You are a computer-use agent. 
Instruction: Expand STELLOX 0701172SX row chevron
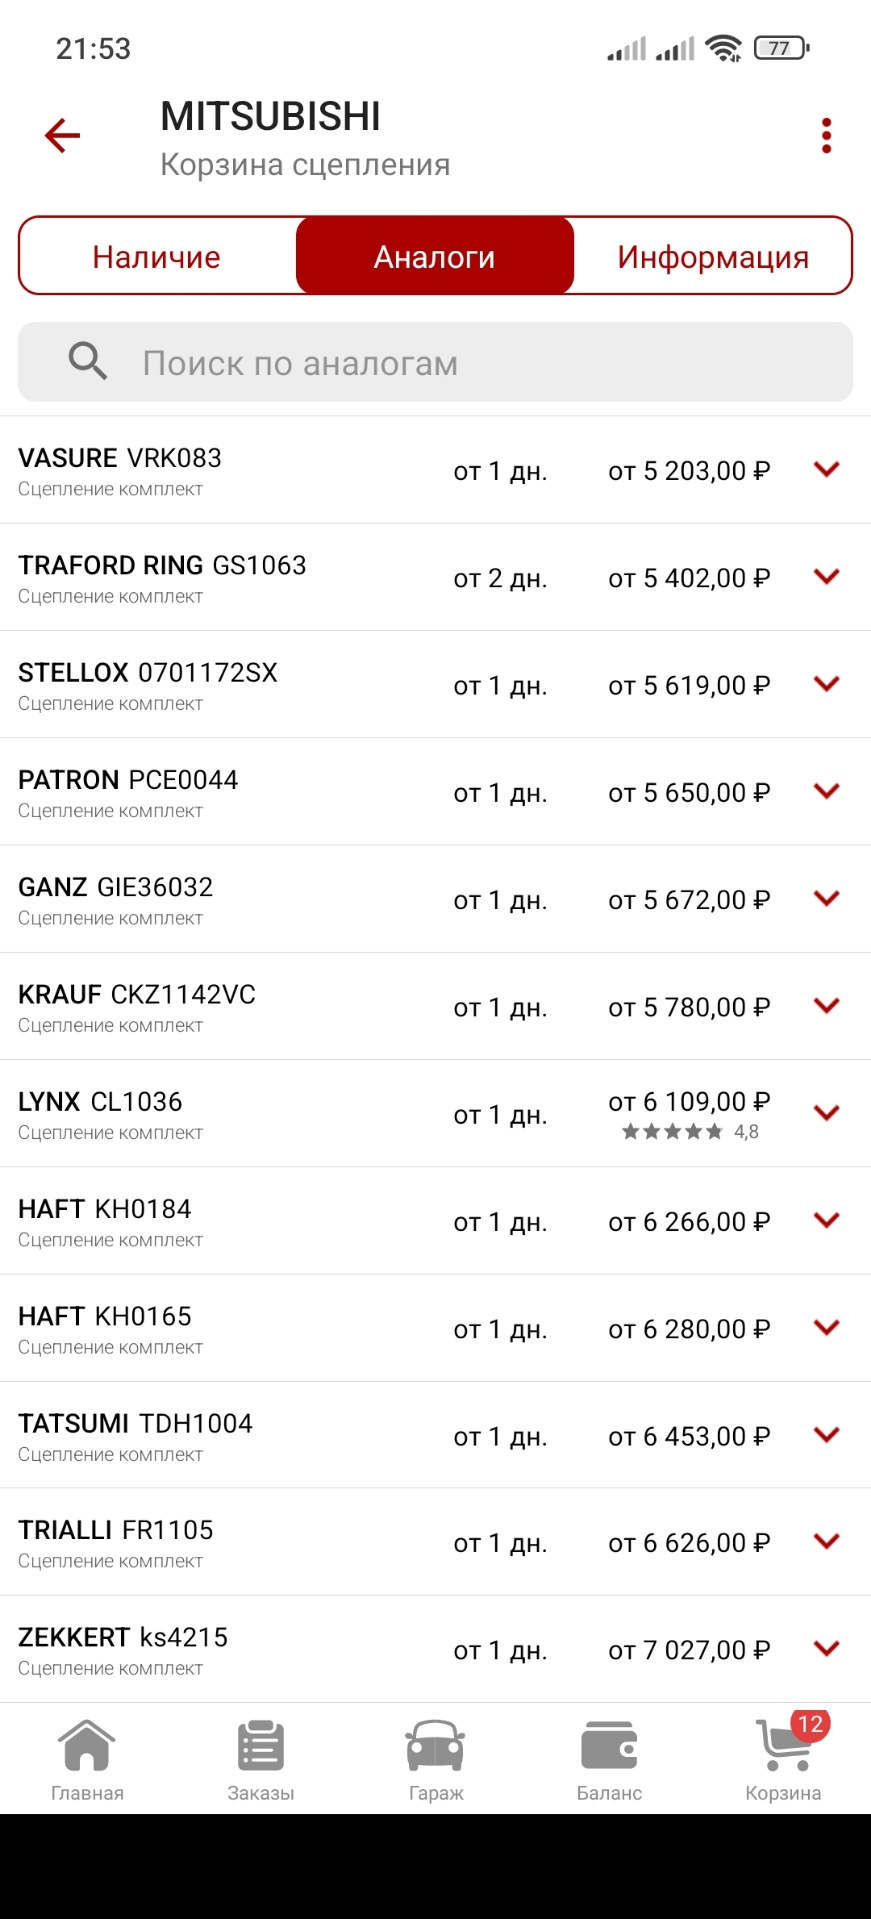[826, 684]
